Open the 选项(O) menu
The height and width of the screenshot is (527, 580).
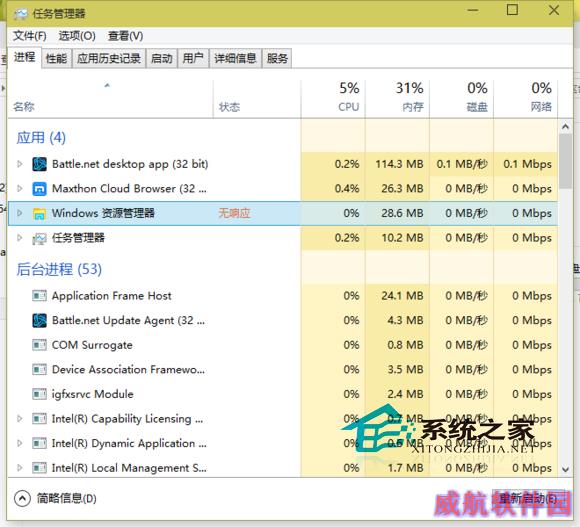77,36
